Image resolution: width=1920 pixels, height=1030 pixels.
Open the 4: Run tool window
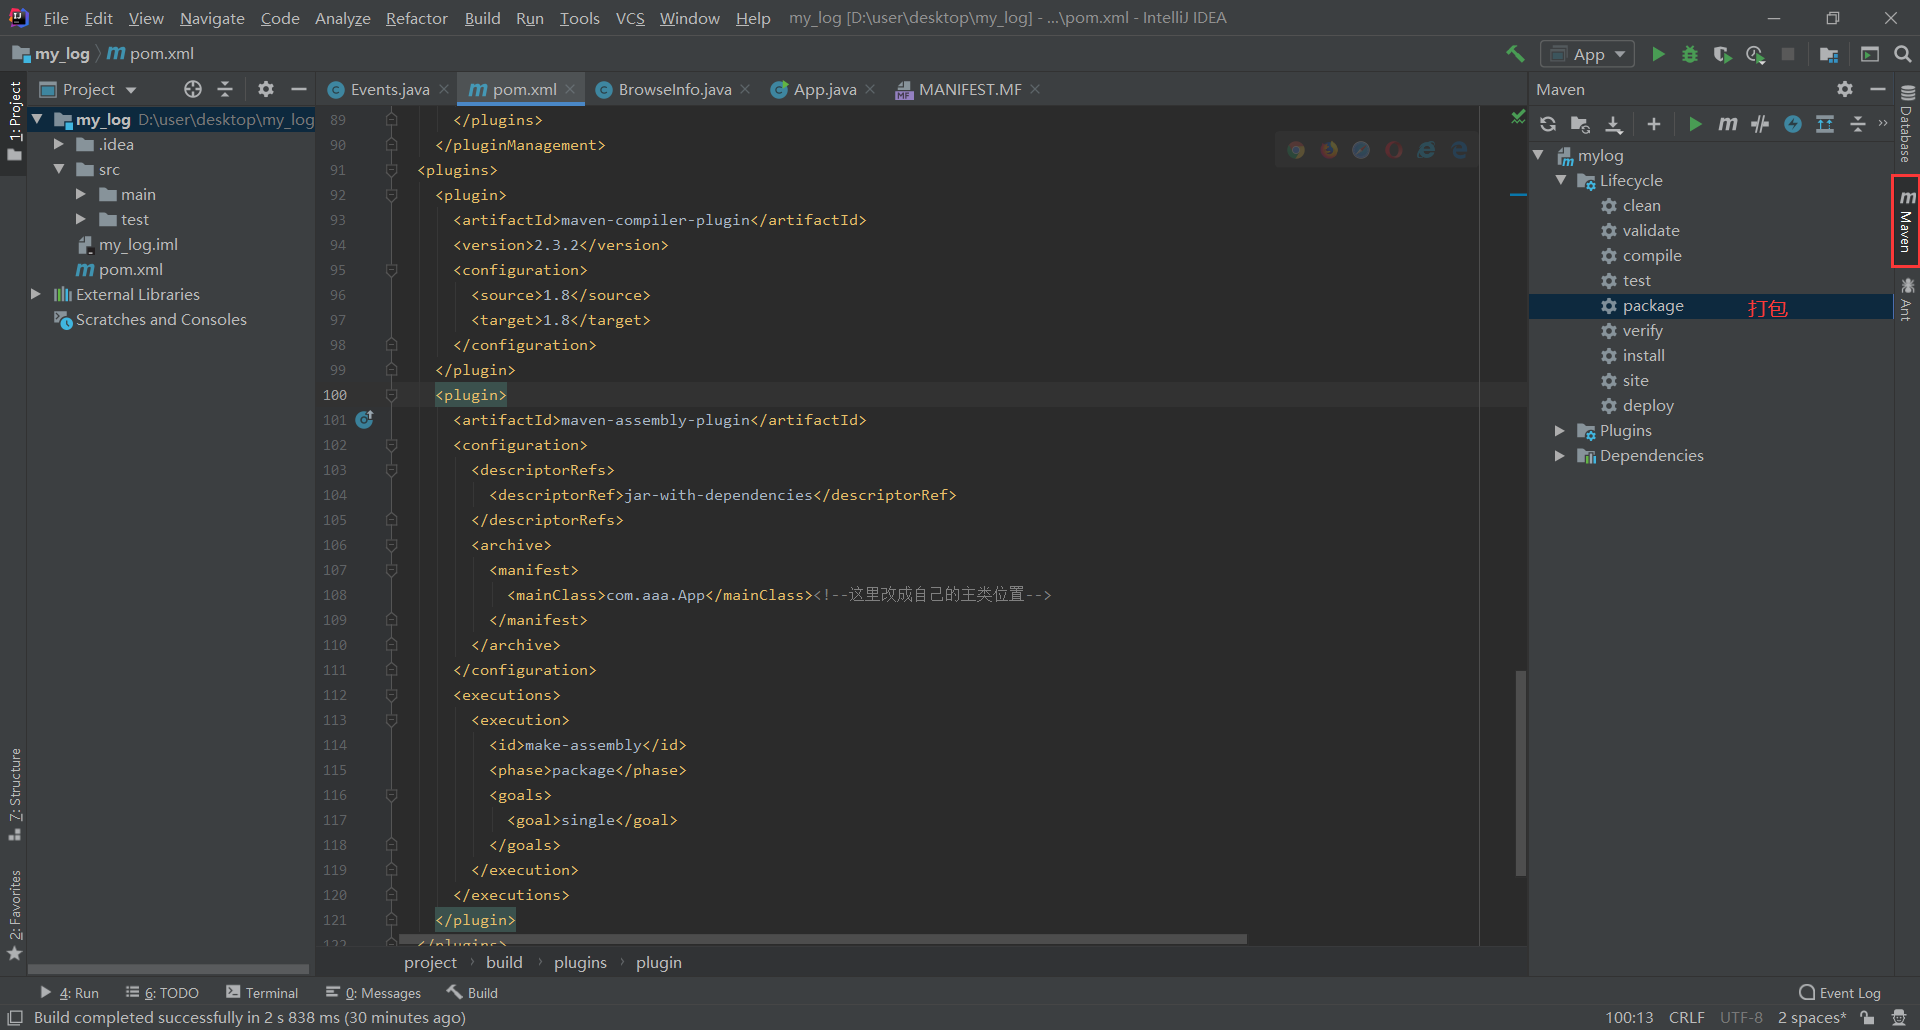69,993
